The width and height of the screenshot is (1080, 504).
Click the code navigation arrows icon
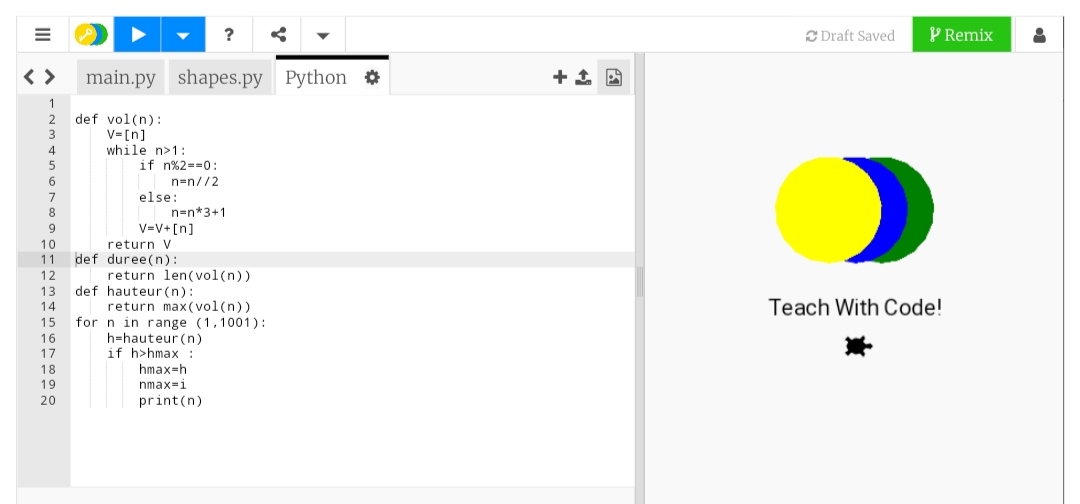(x=39, y=77)
